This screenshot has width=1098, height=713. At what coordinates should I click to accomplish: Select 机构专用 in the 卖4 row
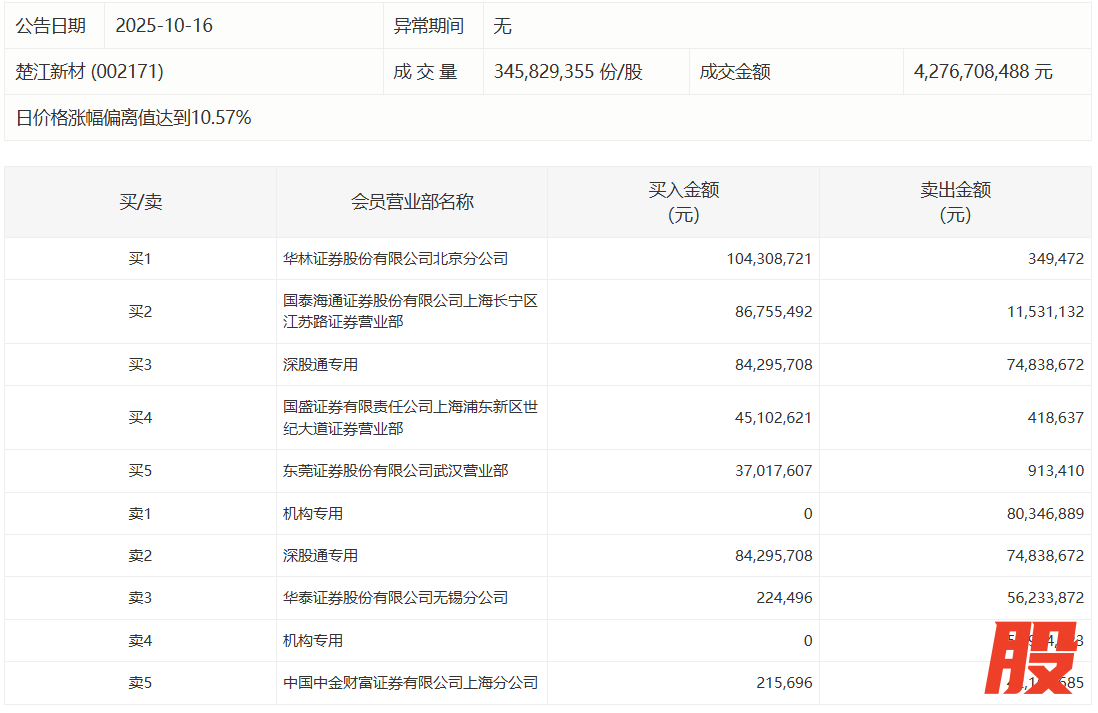313,640
